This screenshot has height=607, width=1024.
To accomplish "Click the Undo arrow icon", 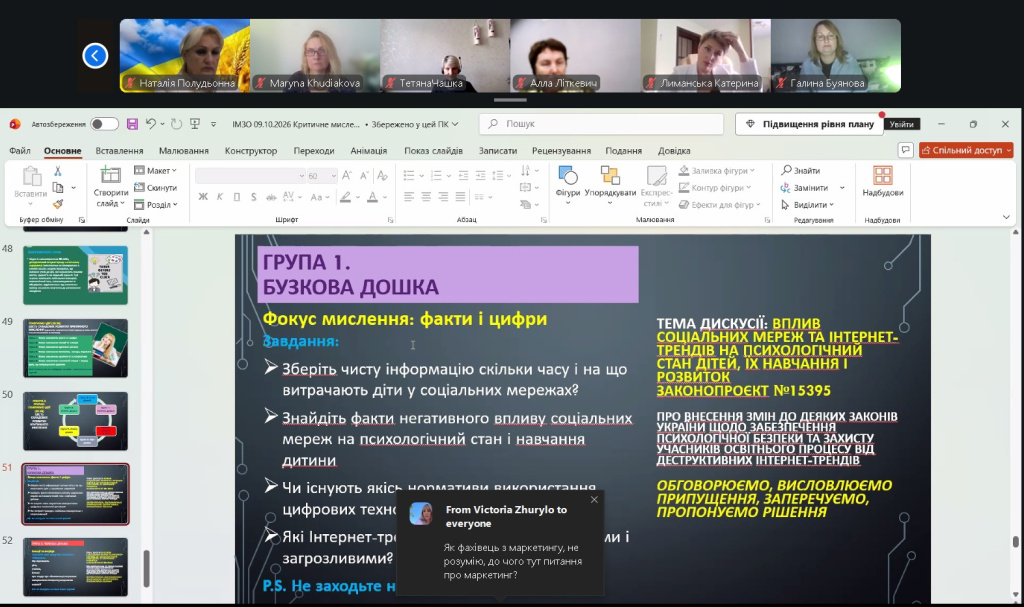I will pos(151,123).
